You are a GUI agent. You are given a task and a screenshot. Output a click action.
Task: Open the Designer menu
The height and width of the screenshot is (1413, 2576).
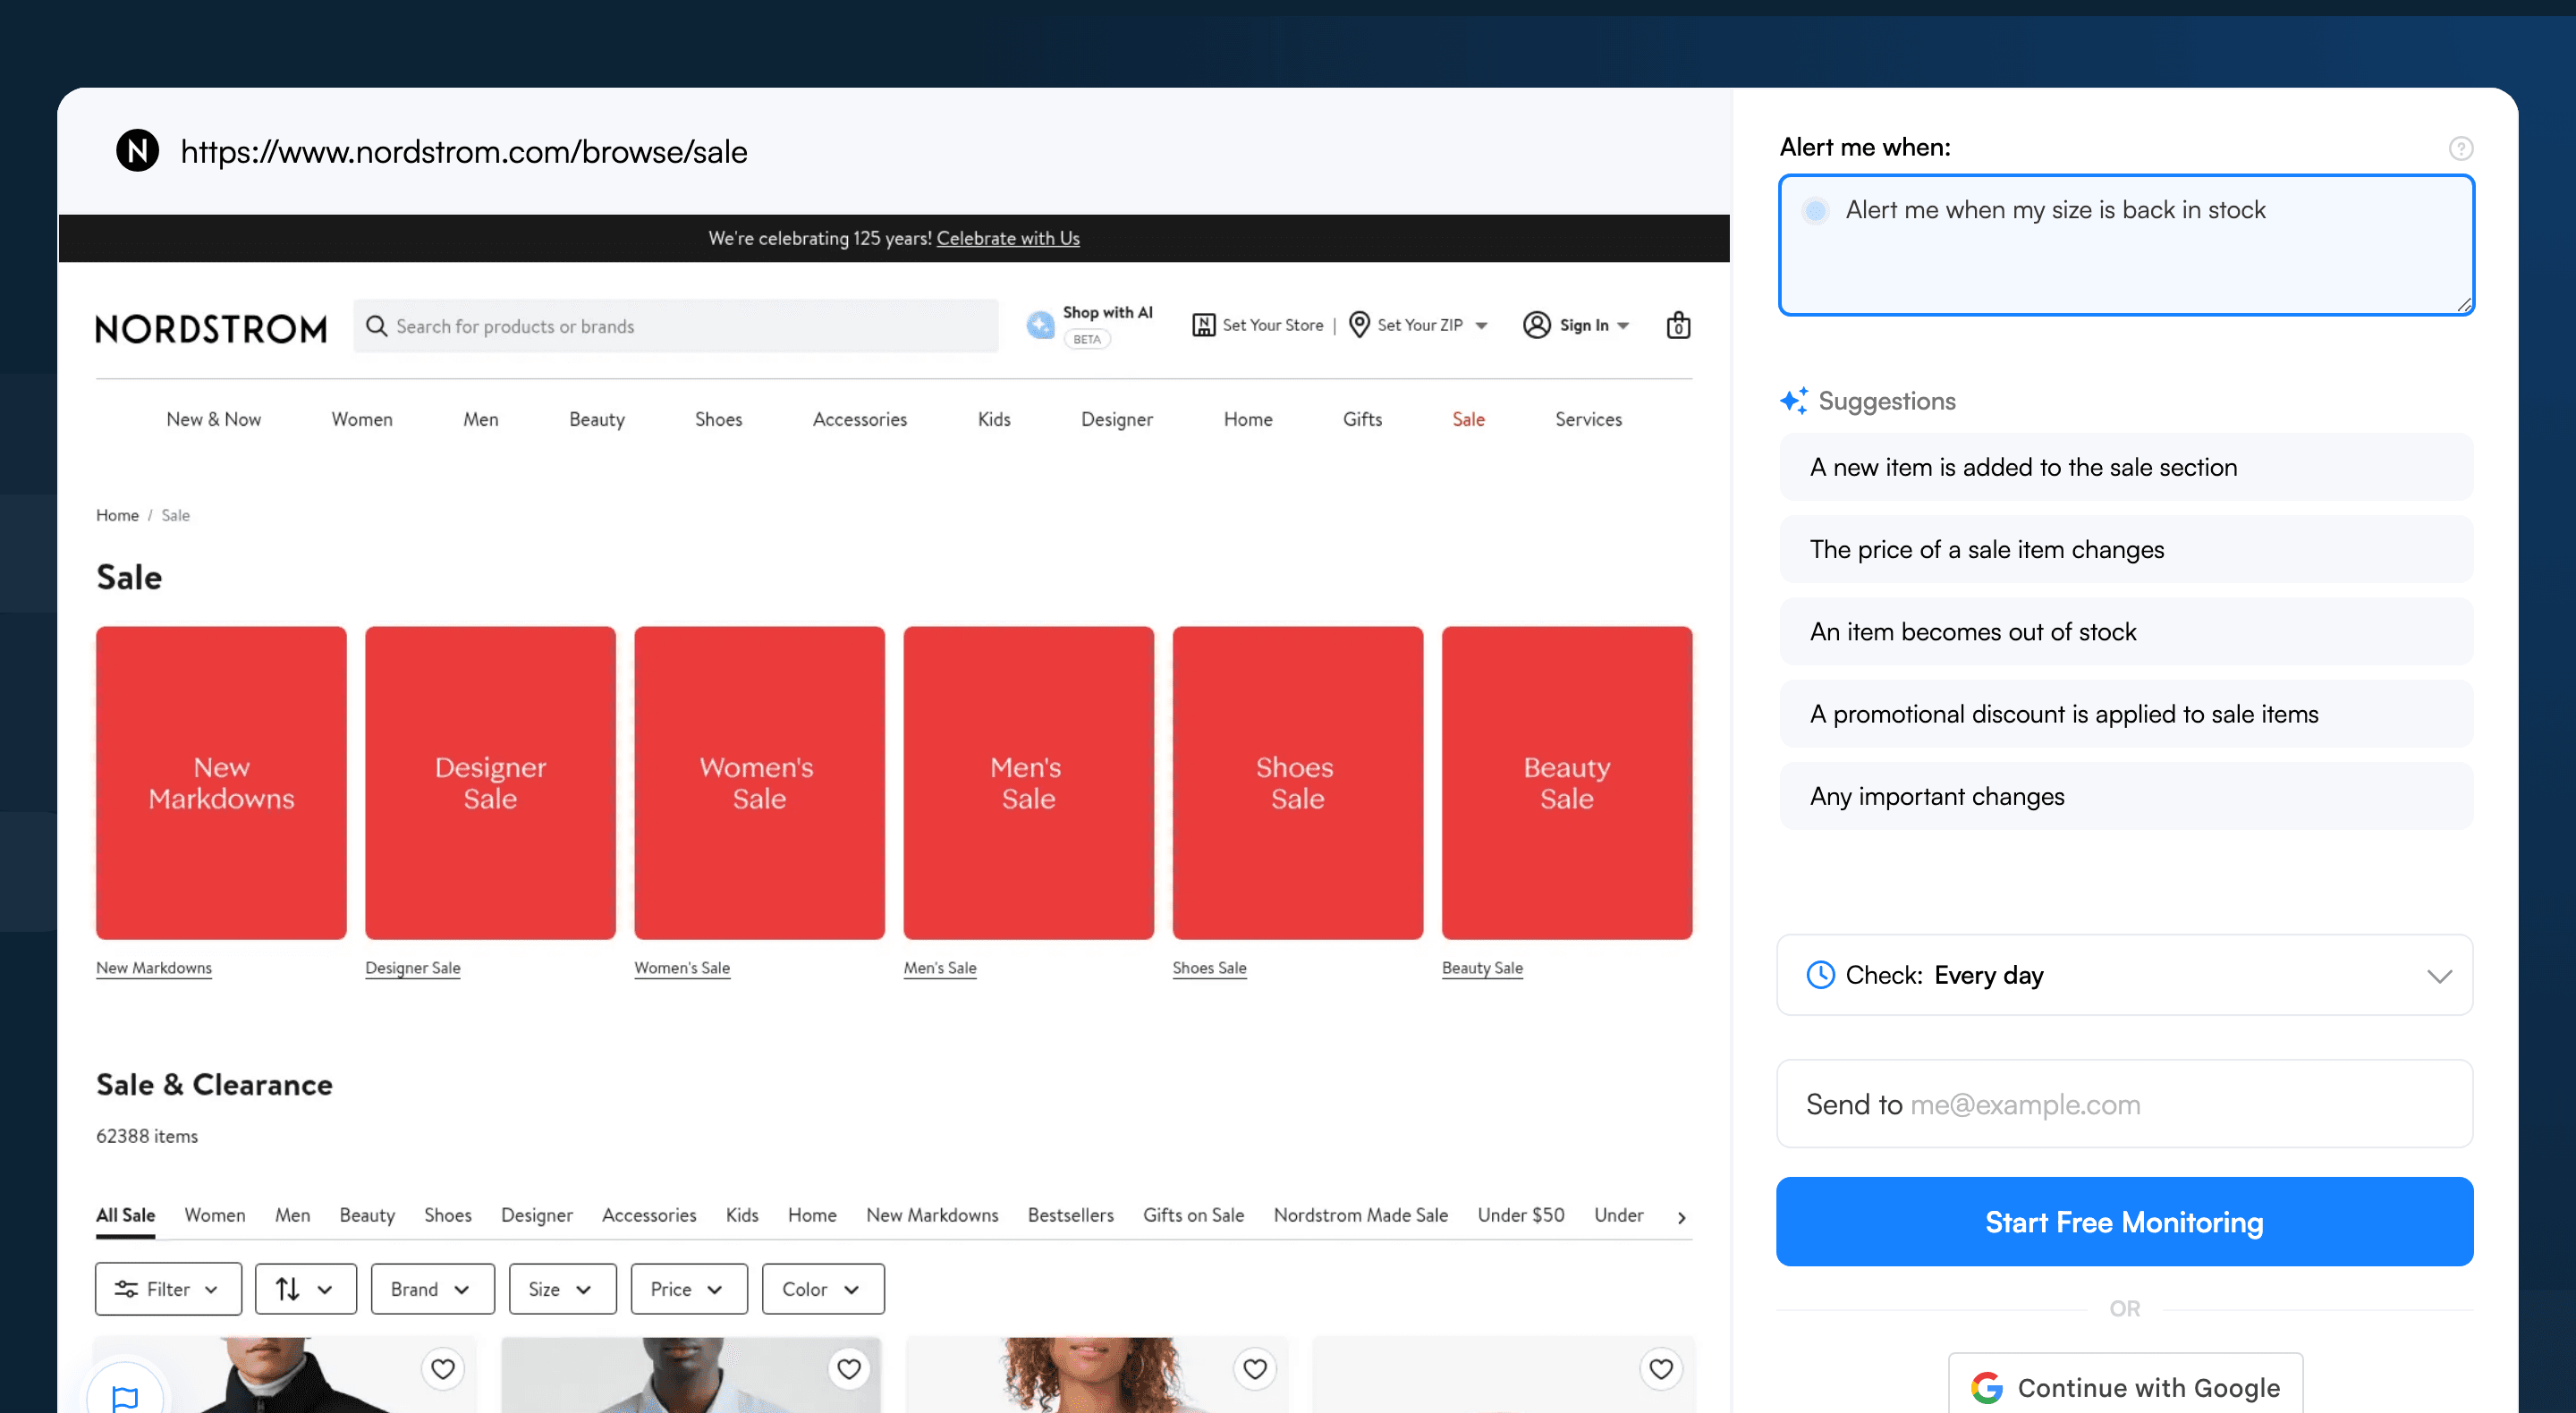(x=1117, y=419)
